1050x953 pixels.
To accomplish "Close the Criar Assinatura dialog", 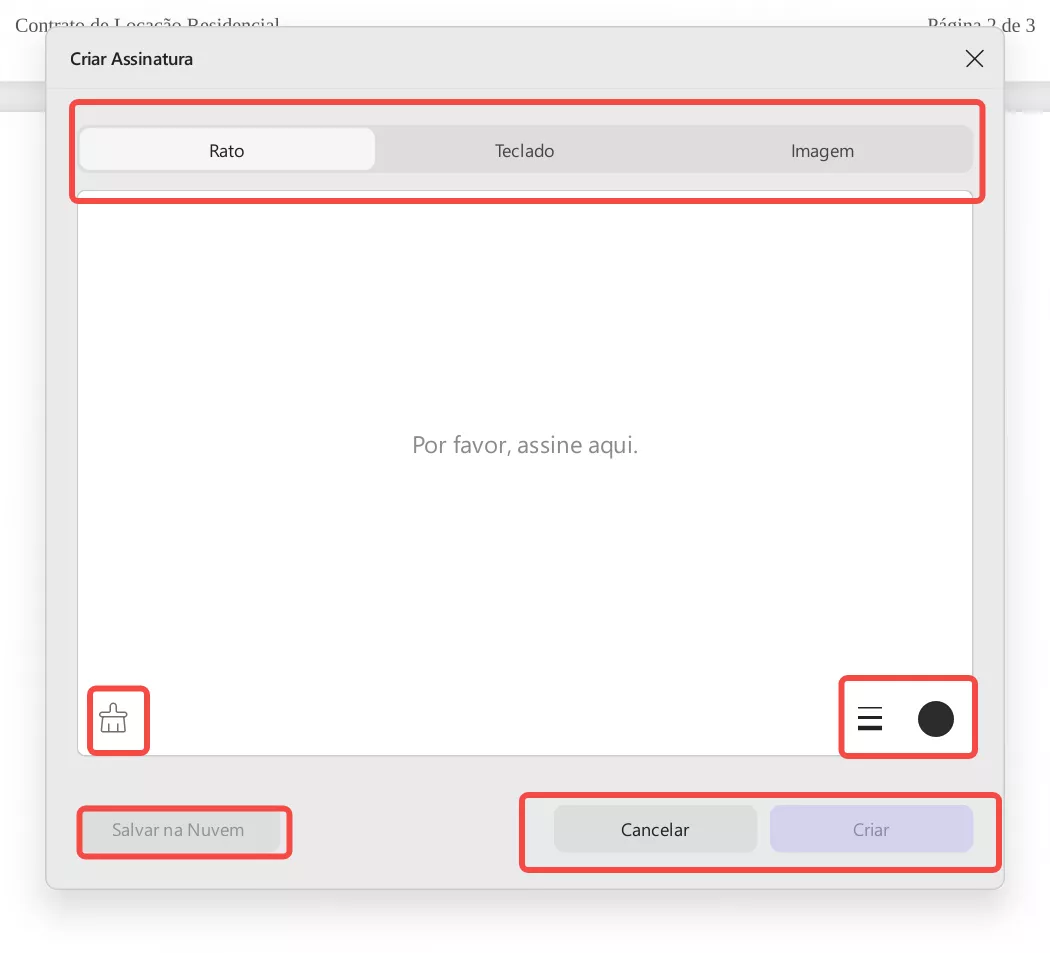I will pyautogui.click(x=974, y=59).
